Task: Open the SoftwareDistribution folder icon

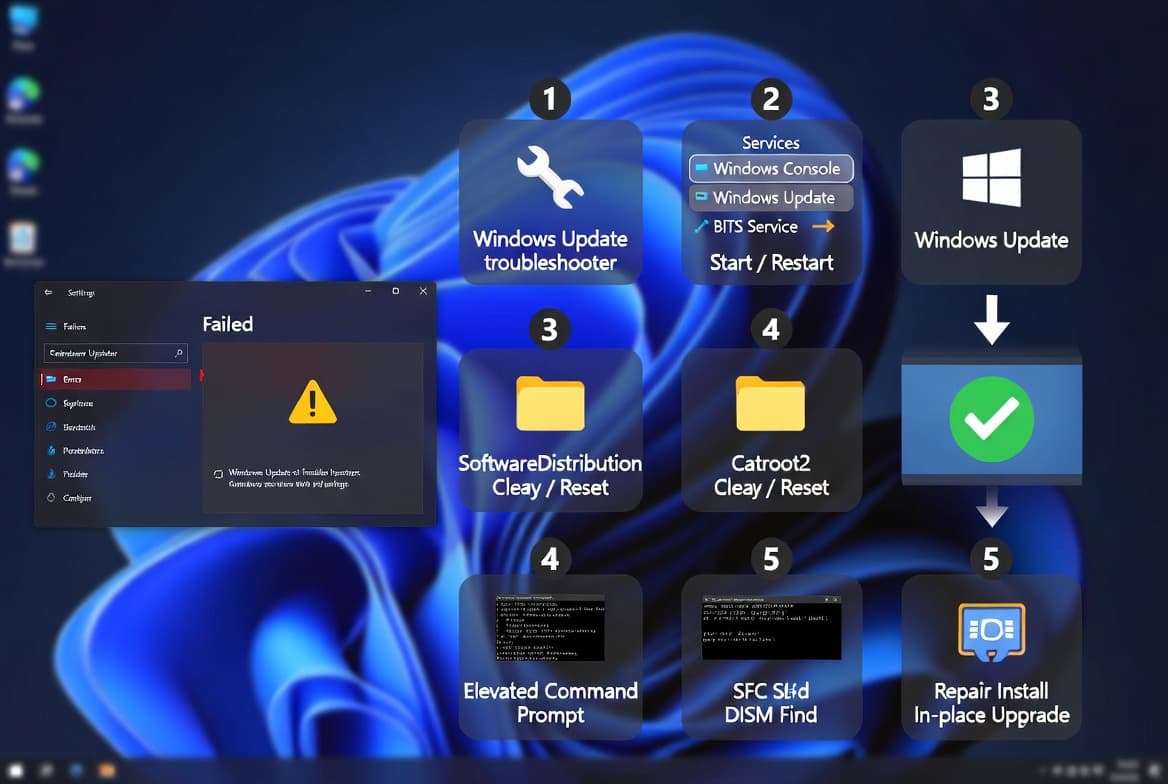Action: click(x=550, y=403)
